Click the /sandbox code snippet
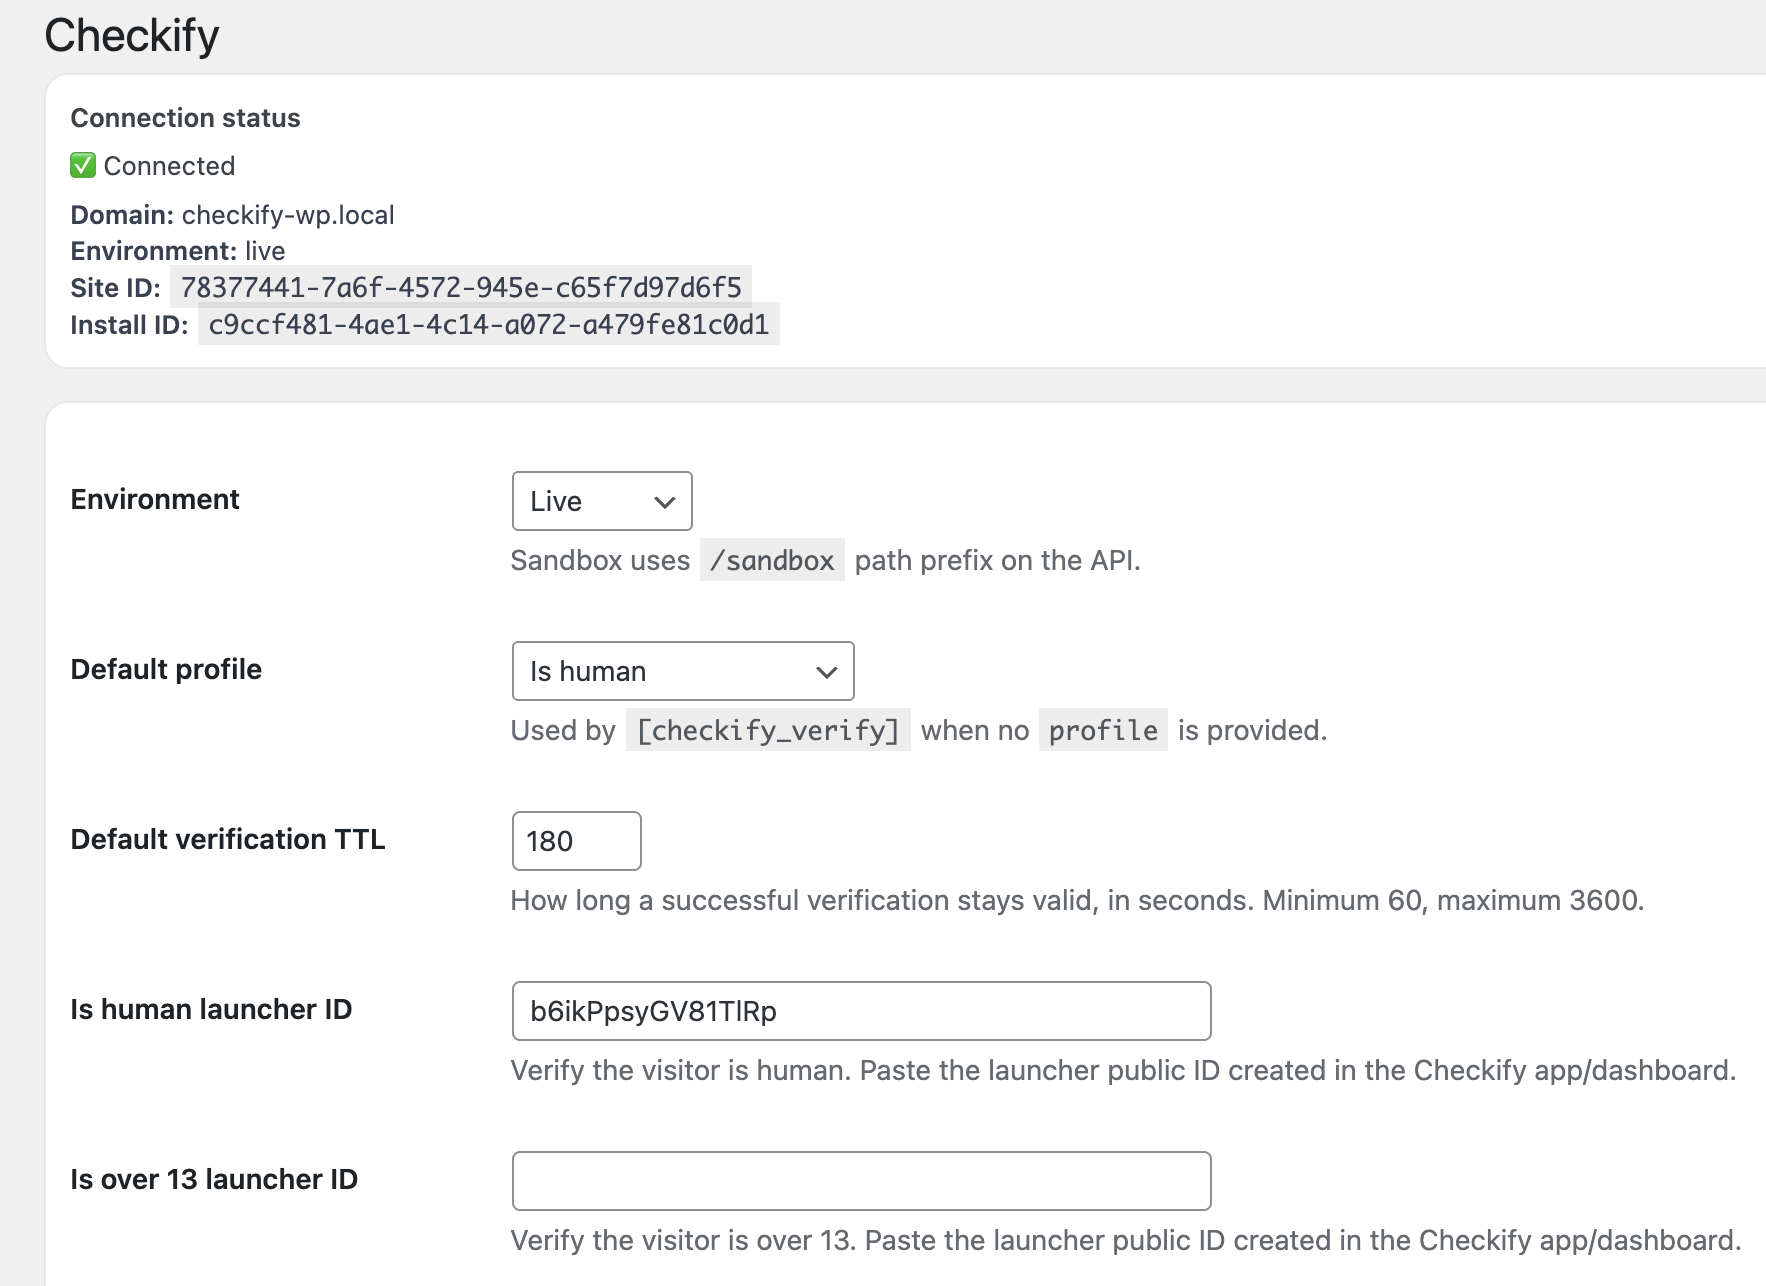The width and height of the screenshot is (1766, 1286). point(772,560)
